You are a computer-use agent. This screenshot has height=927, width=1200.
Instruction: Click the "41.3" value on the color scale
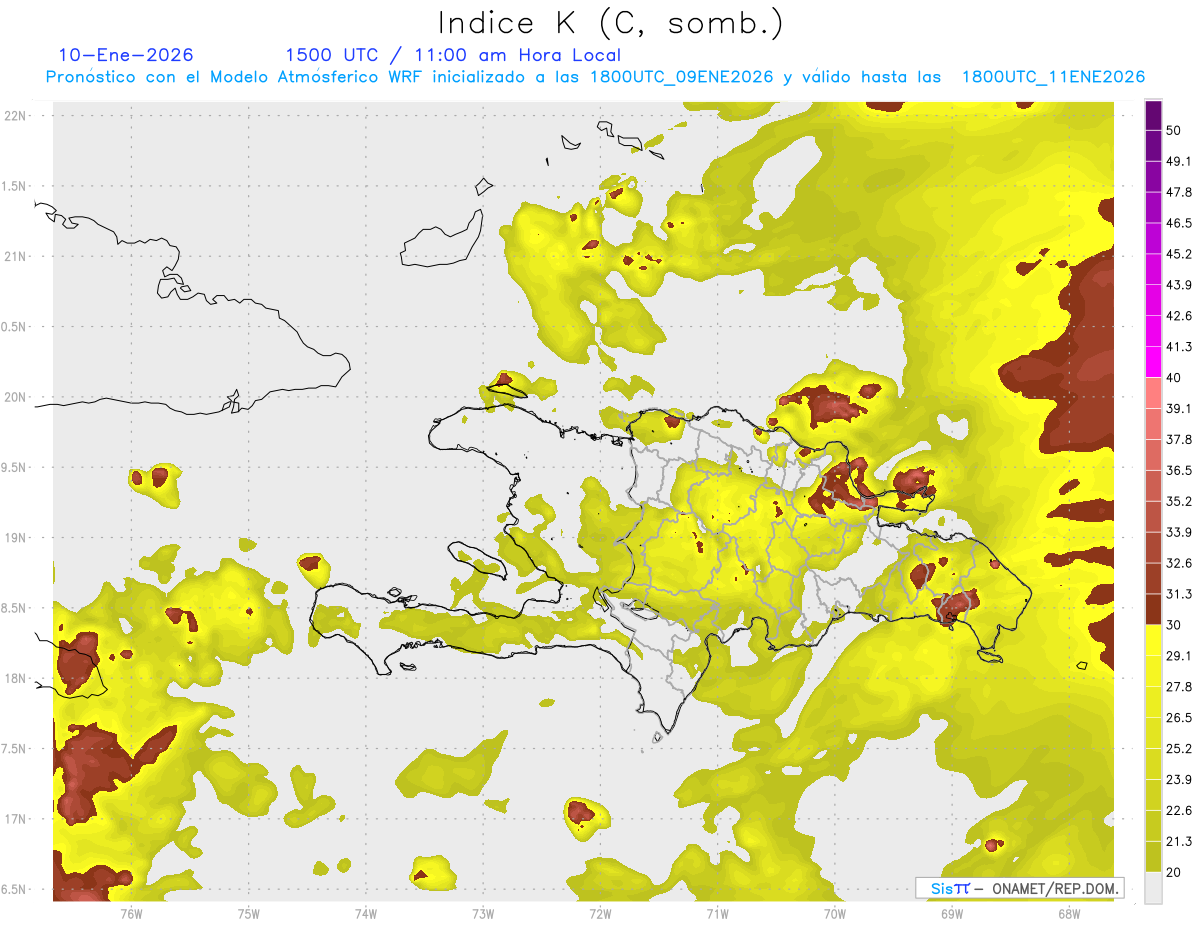[1178, 347]
